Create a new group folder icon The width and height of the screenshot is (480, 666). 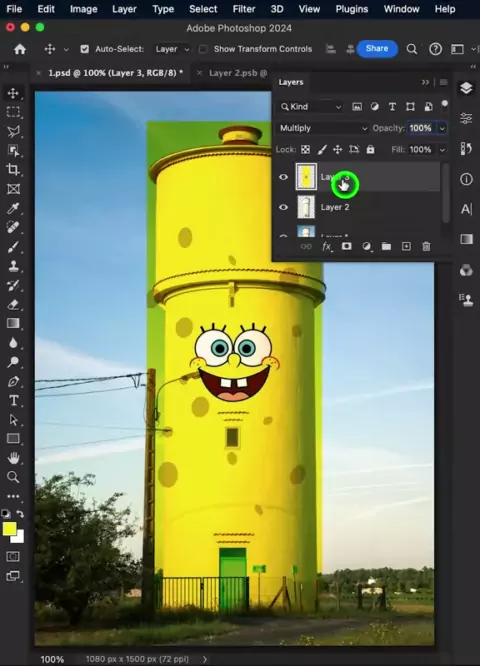(386, 246)
